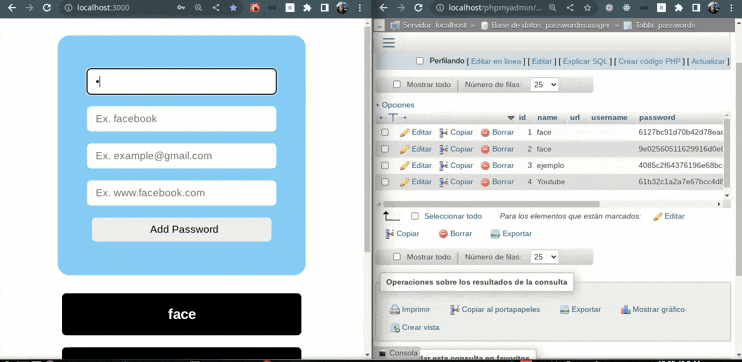This screenshot has width=742, height=362.
Task: Sort the table by the password column header
Action: (657, 118)
